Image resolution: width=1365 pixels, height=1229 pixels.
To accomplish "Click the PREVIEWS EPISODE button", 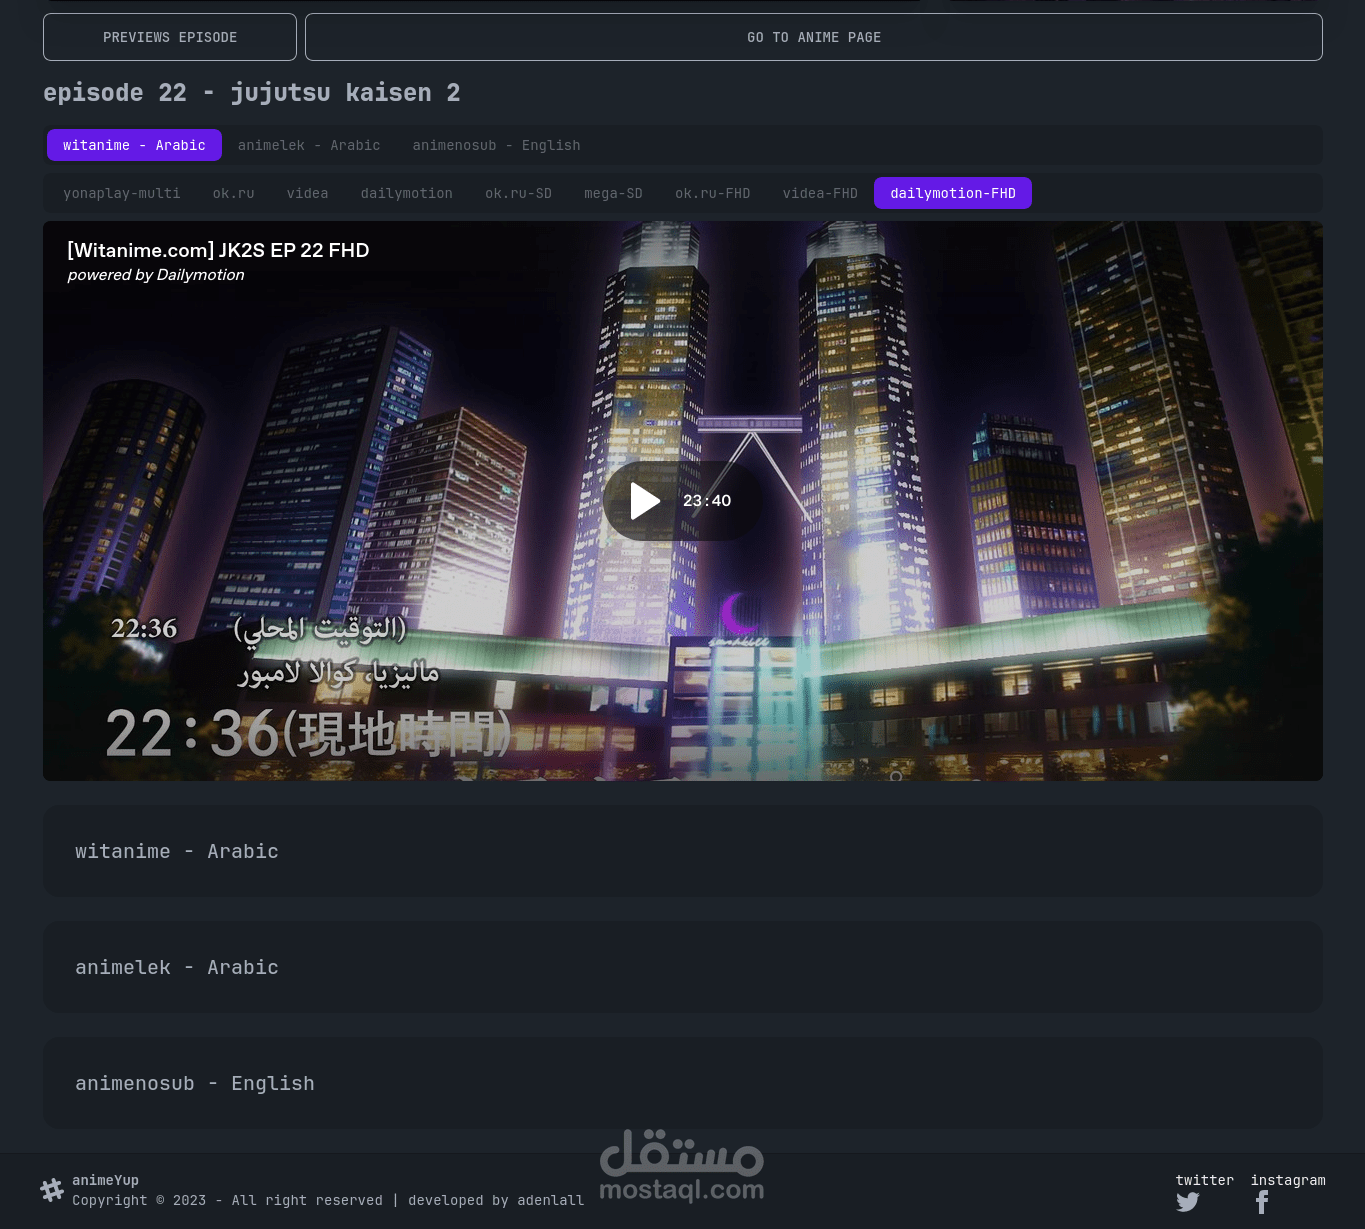I will (x=170, y=37).
